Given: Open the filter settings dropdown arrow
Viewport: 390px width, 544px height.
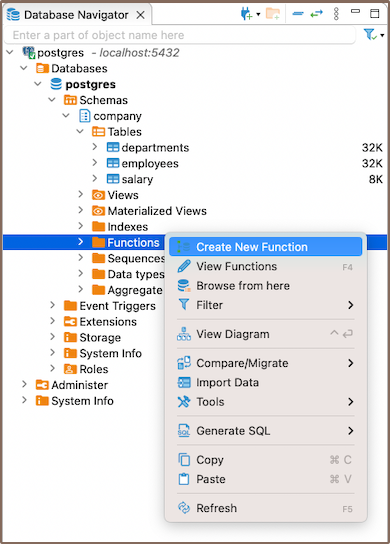Looking at the screenshot, I should (x=382, y=35).
